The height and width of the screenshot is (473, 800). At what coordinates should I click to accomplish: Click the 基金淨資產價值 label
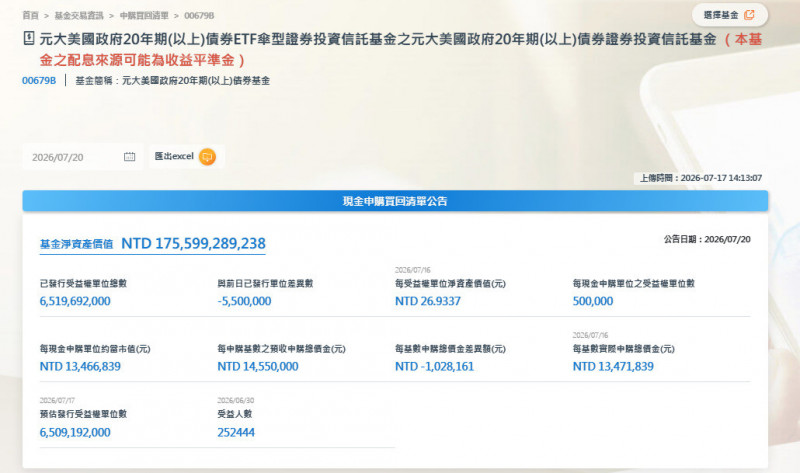point(77,244)
